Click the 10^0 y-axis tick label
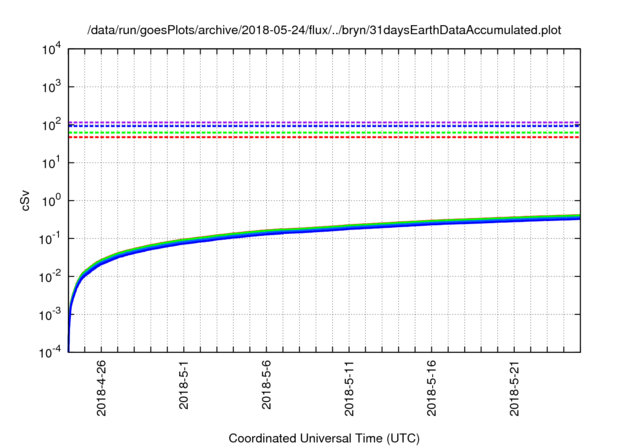The height and width of the screenshot is (448, 640). pos(50,200)
